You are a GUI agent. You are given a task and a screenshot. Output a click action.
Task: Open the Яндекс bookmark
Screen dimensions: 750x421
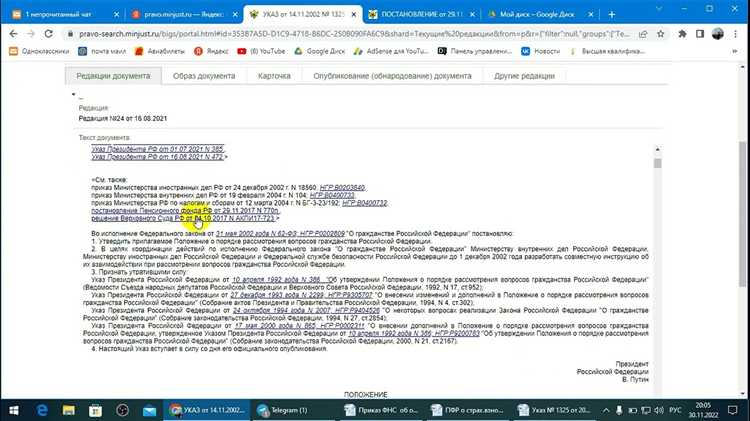(x=211, y=51)
